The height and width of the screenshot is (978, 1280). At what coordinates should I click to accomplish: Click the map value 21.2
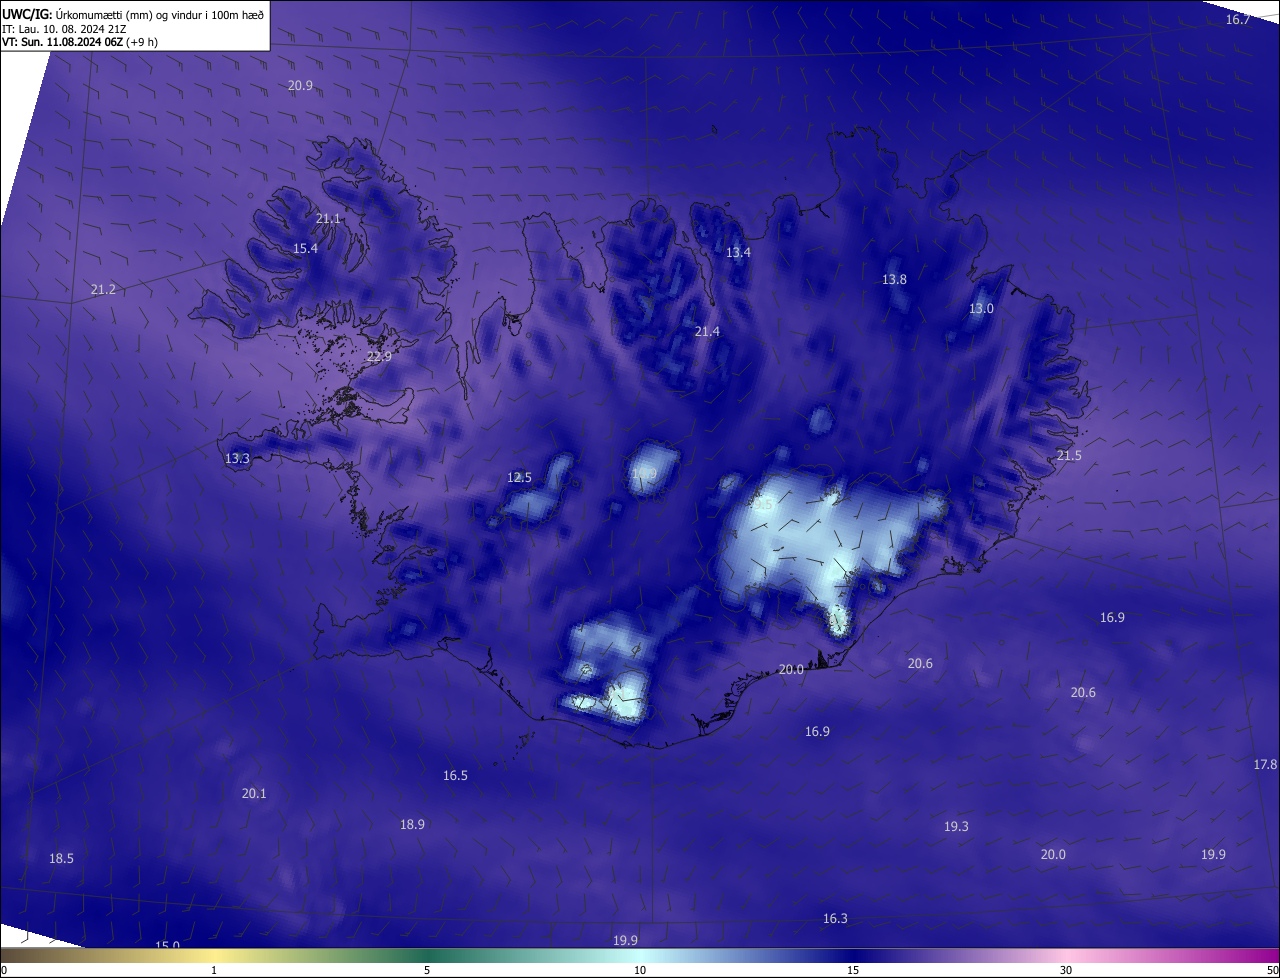point(103,290)
